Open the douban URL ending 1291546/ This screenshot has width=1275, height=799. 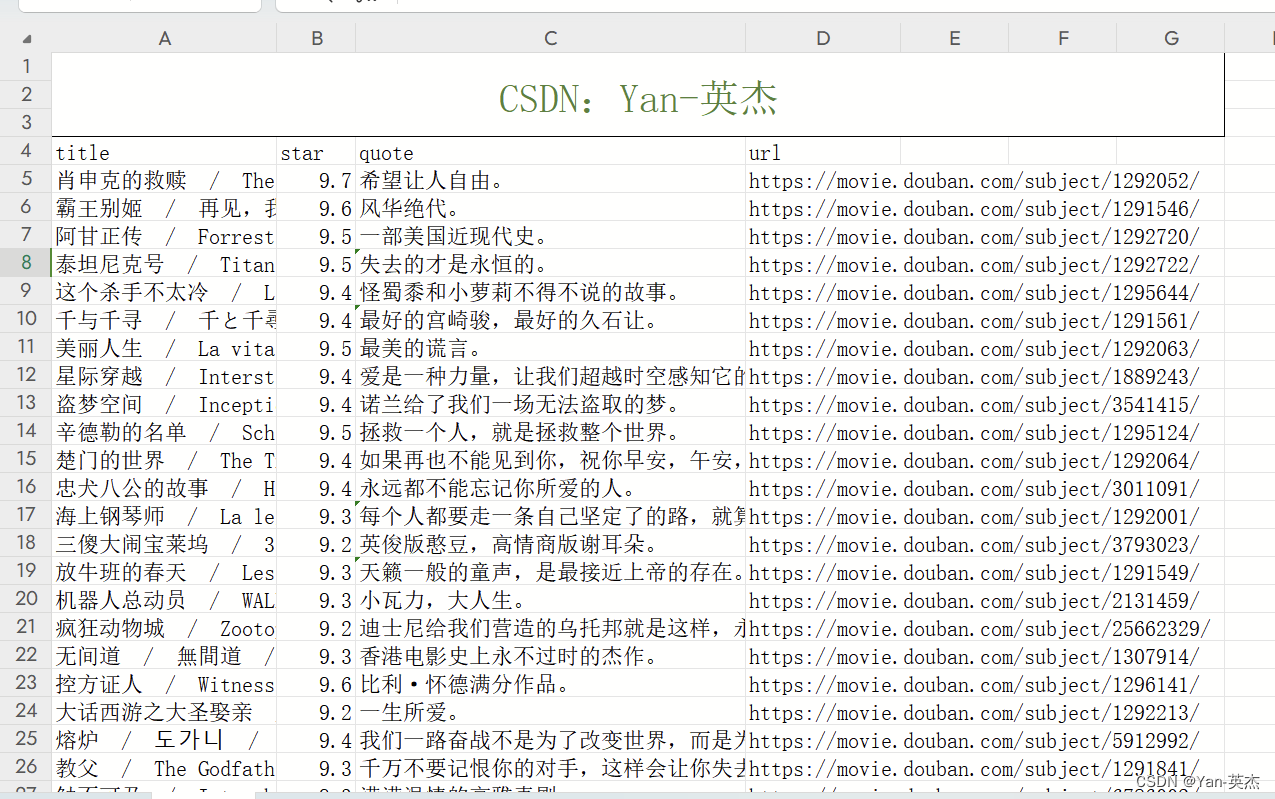pyautogui.click(x=974, y=209)
